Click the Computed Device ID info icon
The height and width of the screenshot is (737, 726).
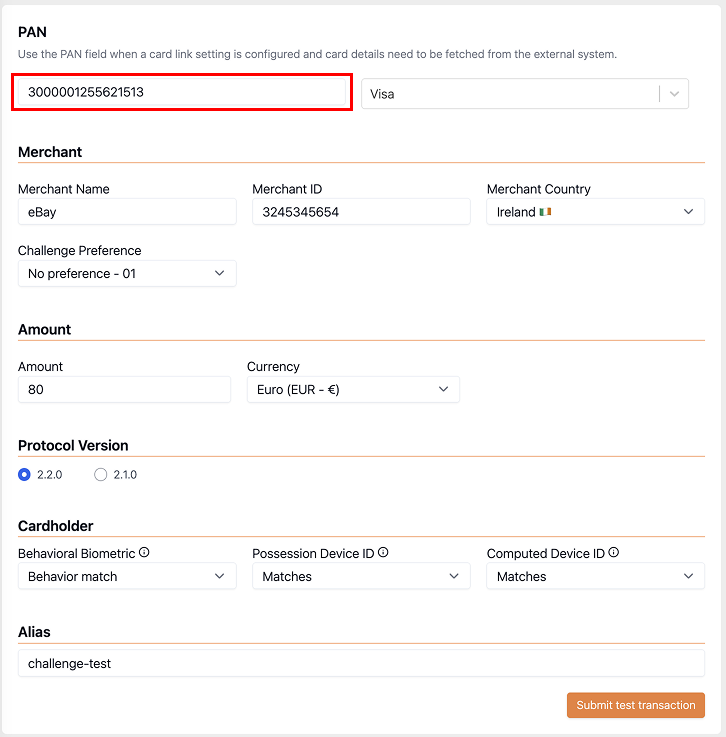coord(613,552)
